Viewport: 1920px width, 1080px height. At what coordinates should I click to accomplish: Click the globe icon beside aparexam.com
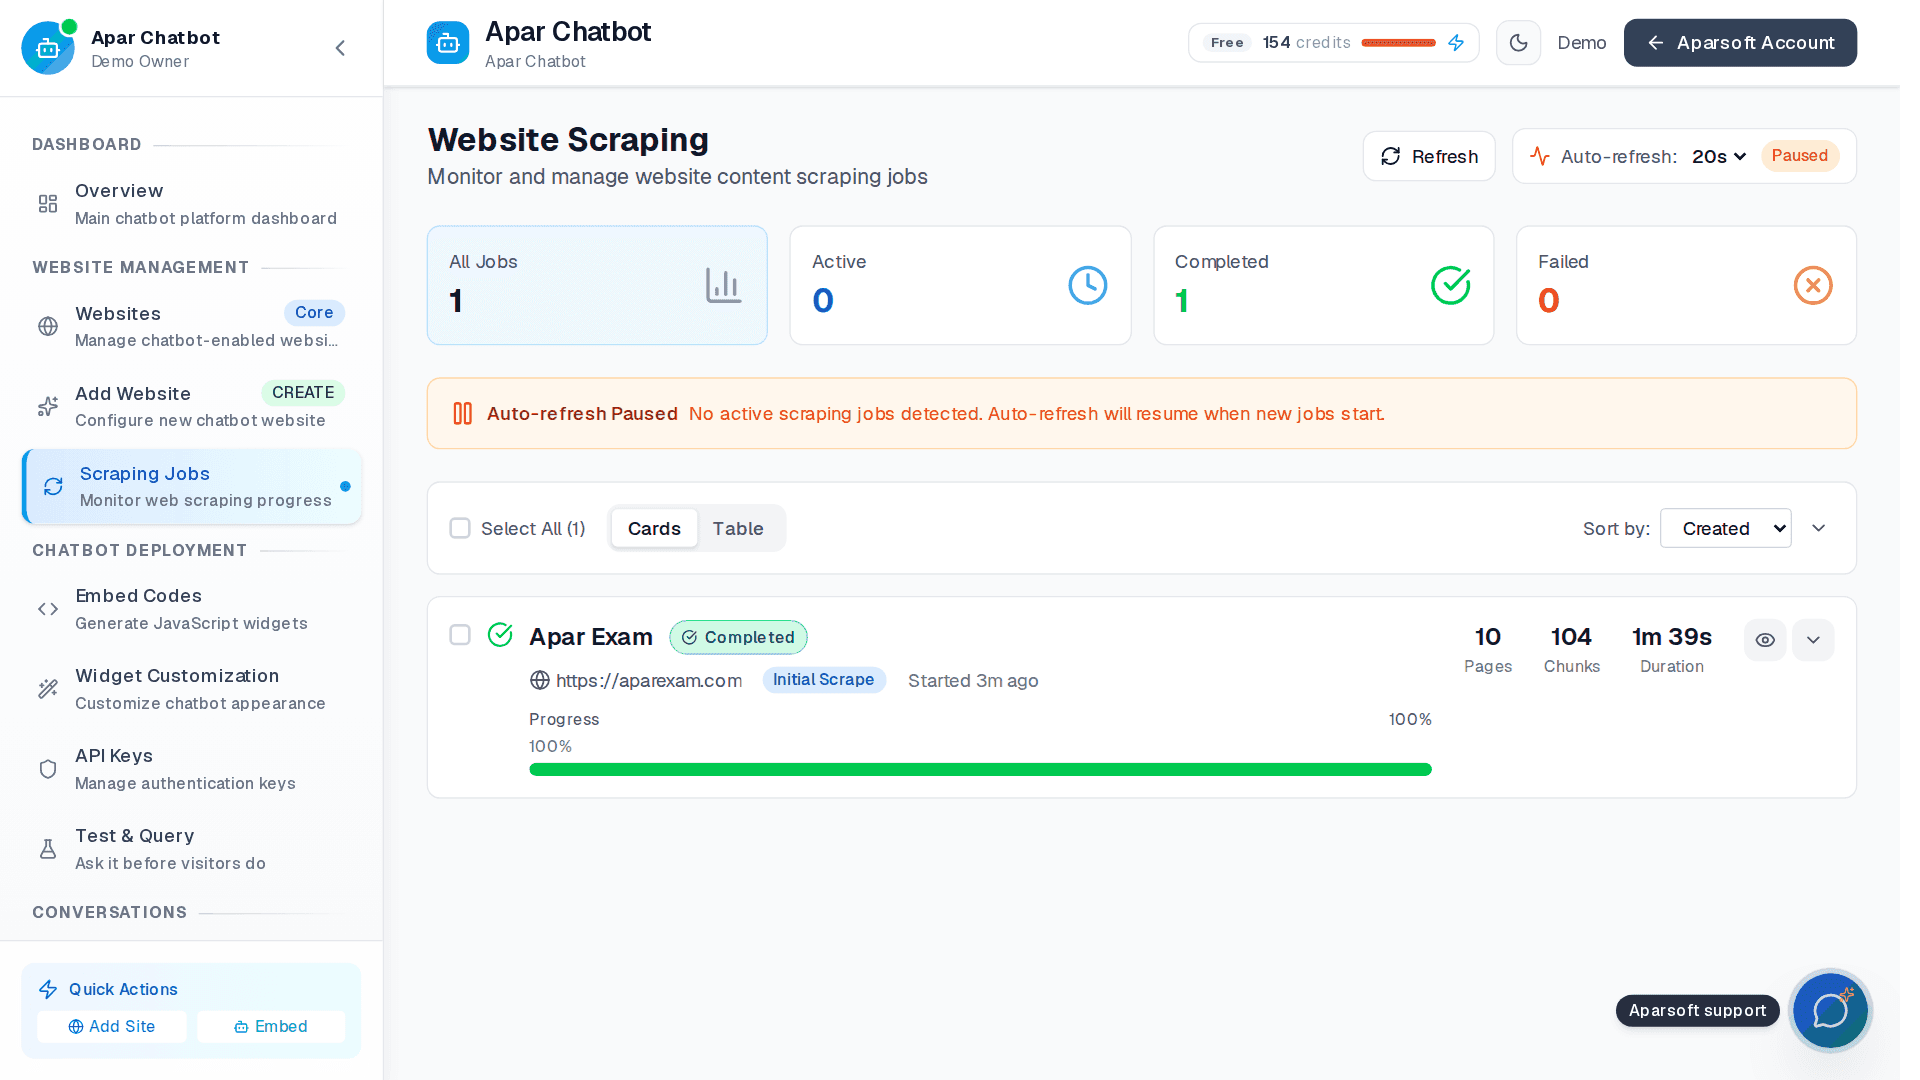click(540, 681)
